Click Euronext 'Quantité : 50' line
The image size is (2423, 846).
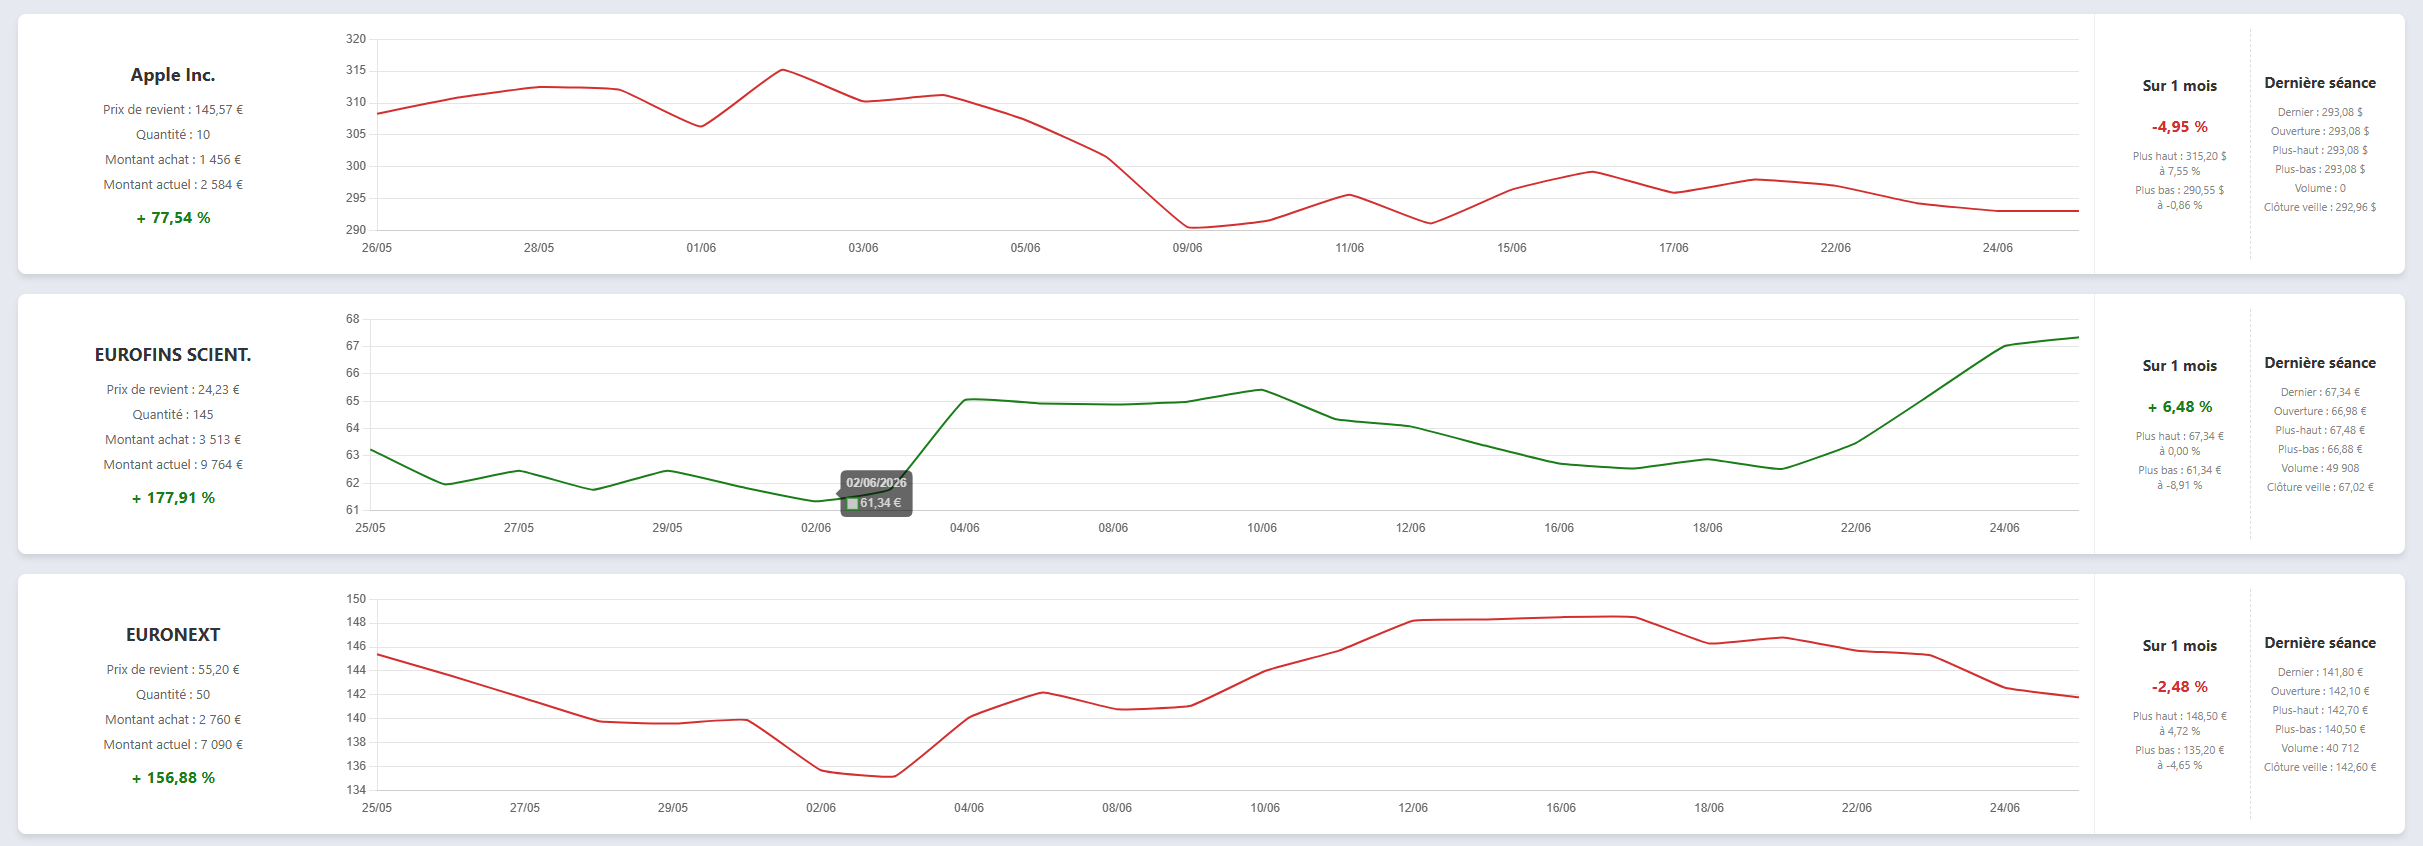173,695
